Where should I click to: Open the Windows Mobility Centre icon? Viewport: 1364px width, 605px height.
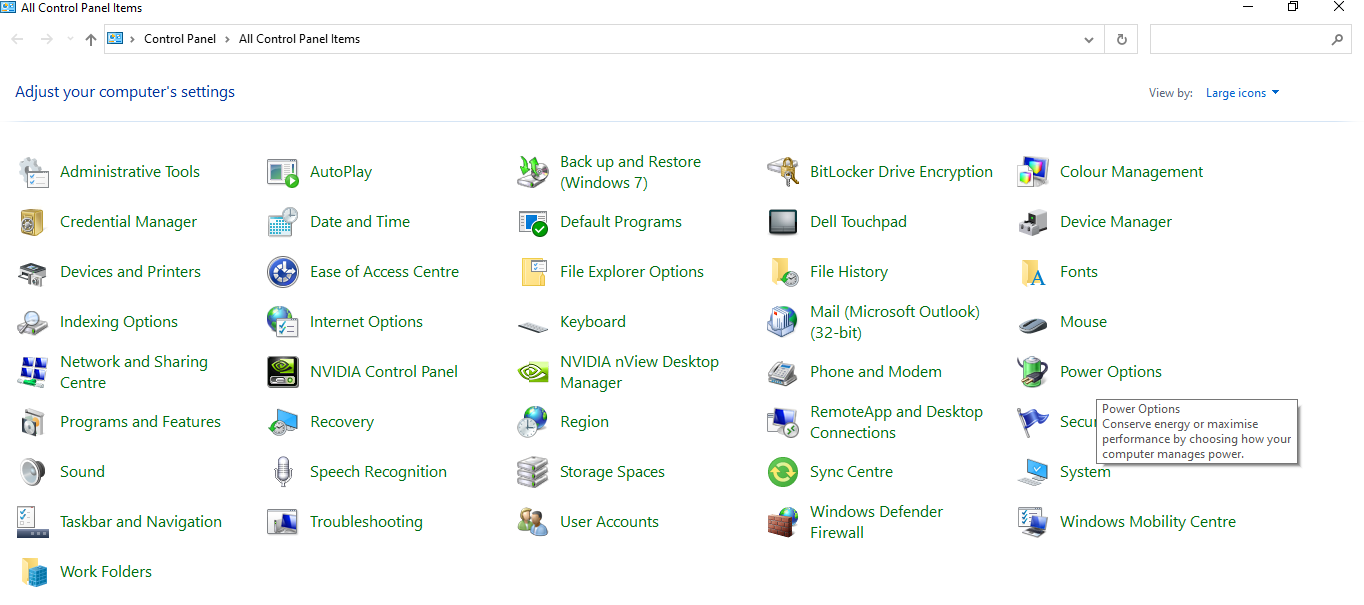pos(1033,522)
